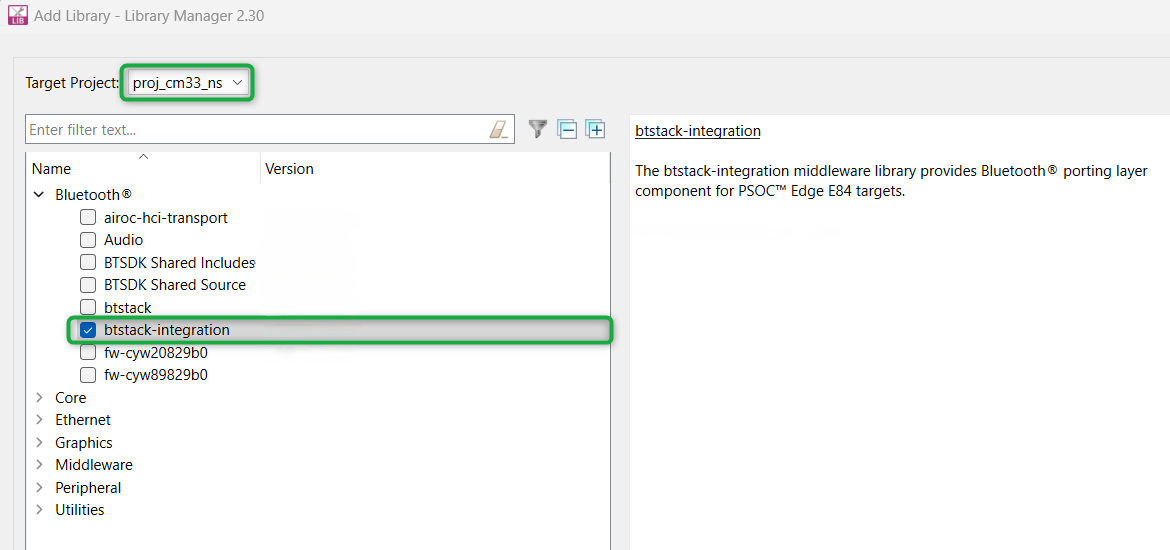Collapse the Bluetooth category
The height and width of the screenshot is (550, 1170).
tap(39, 195)
